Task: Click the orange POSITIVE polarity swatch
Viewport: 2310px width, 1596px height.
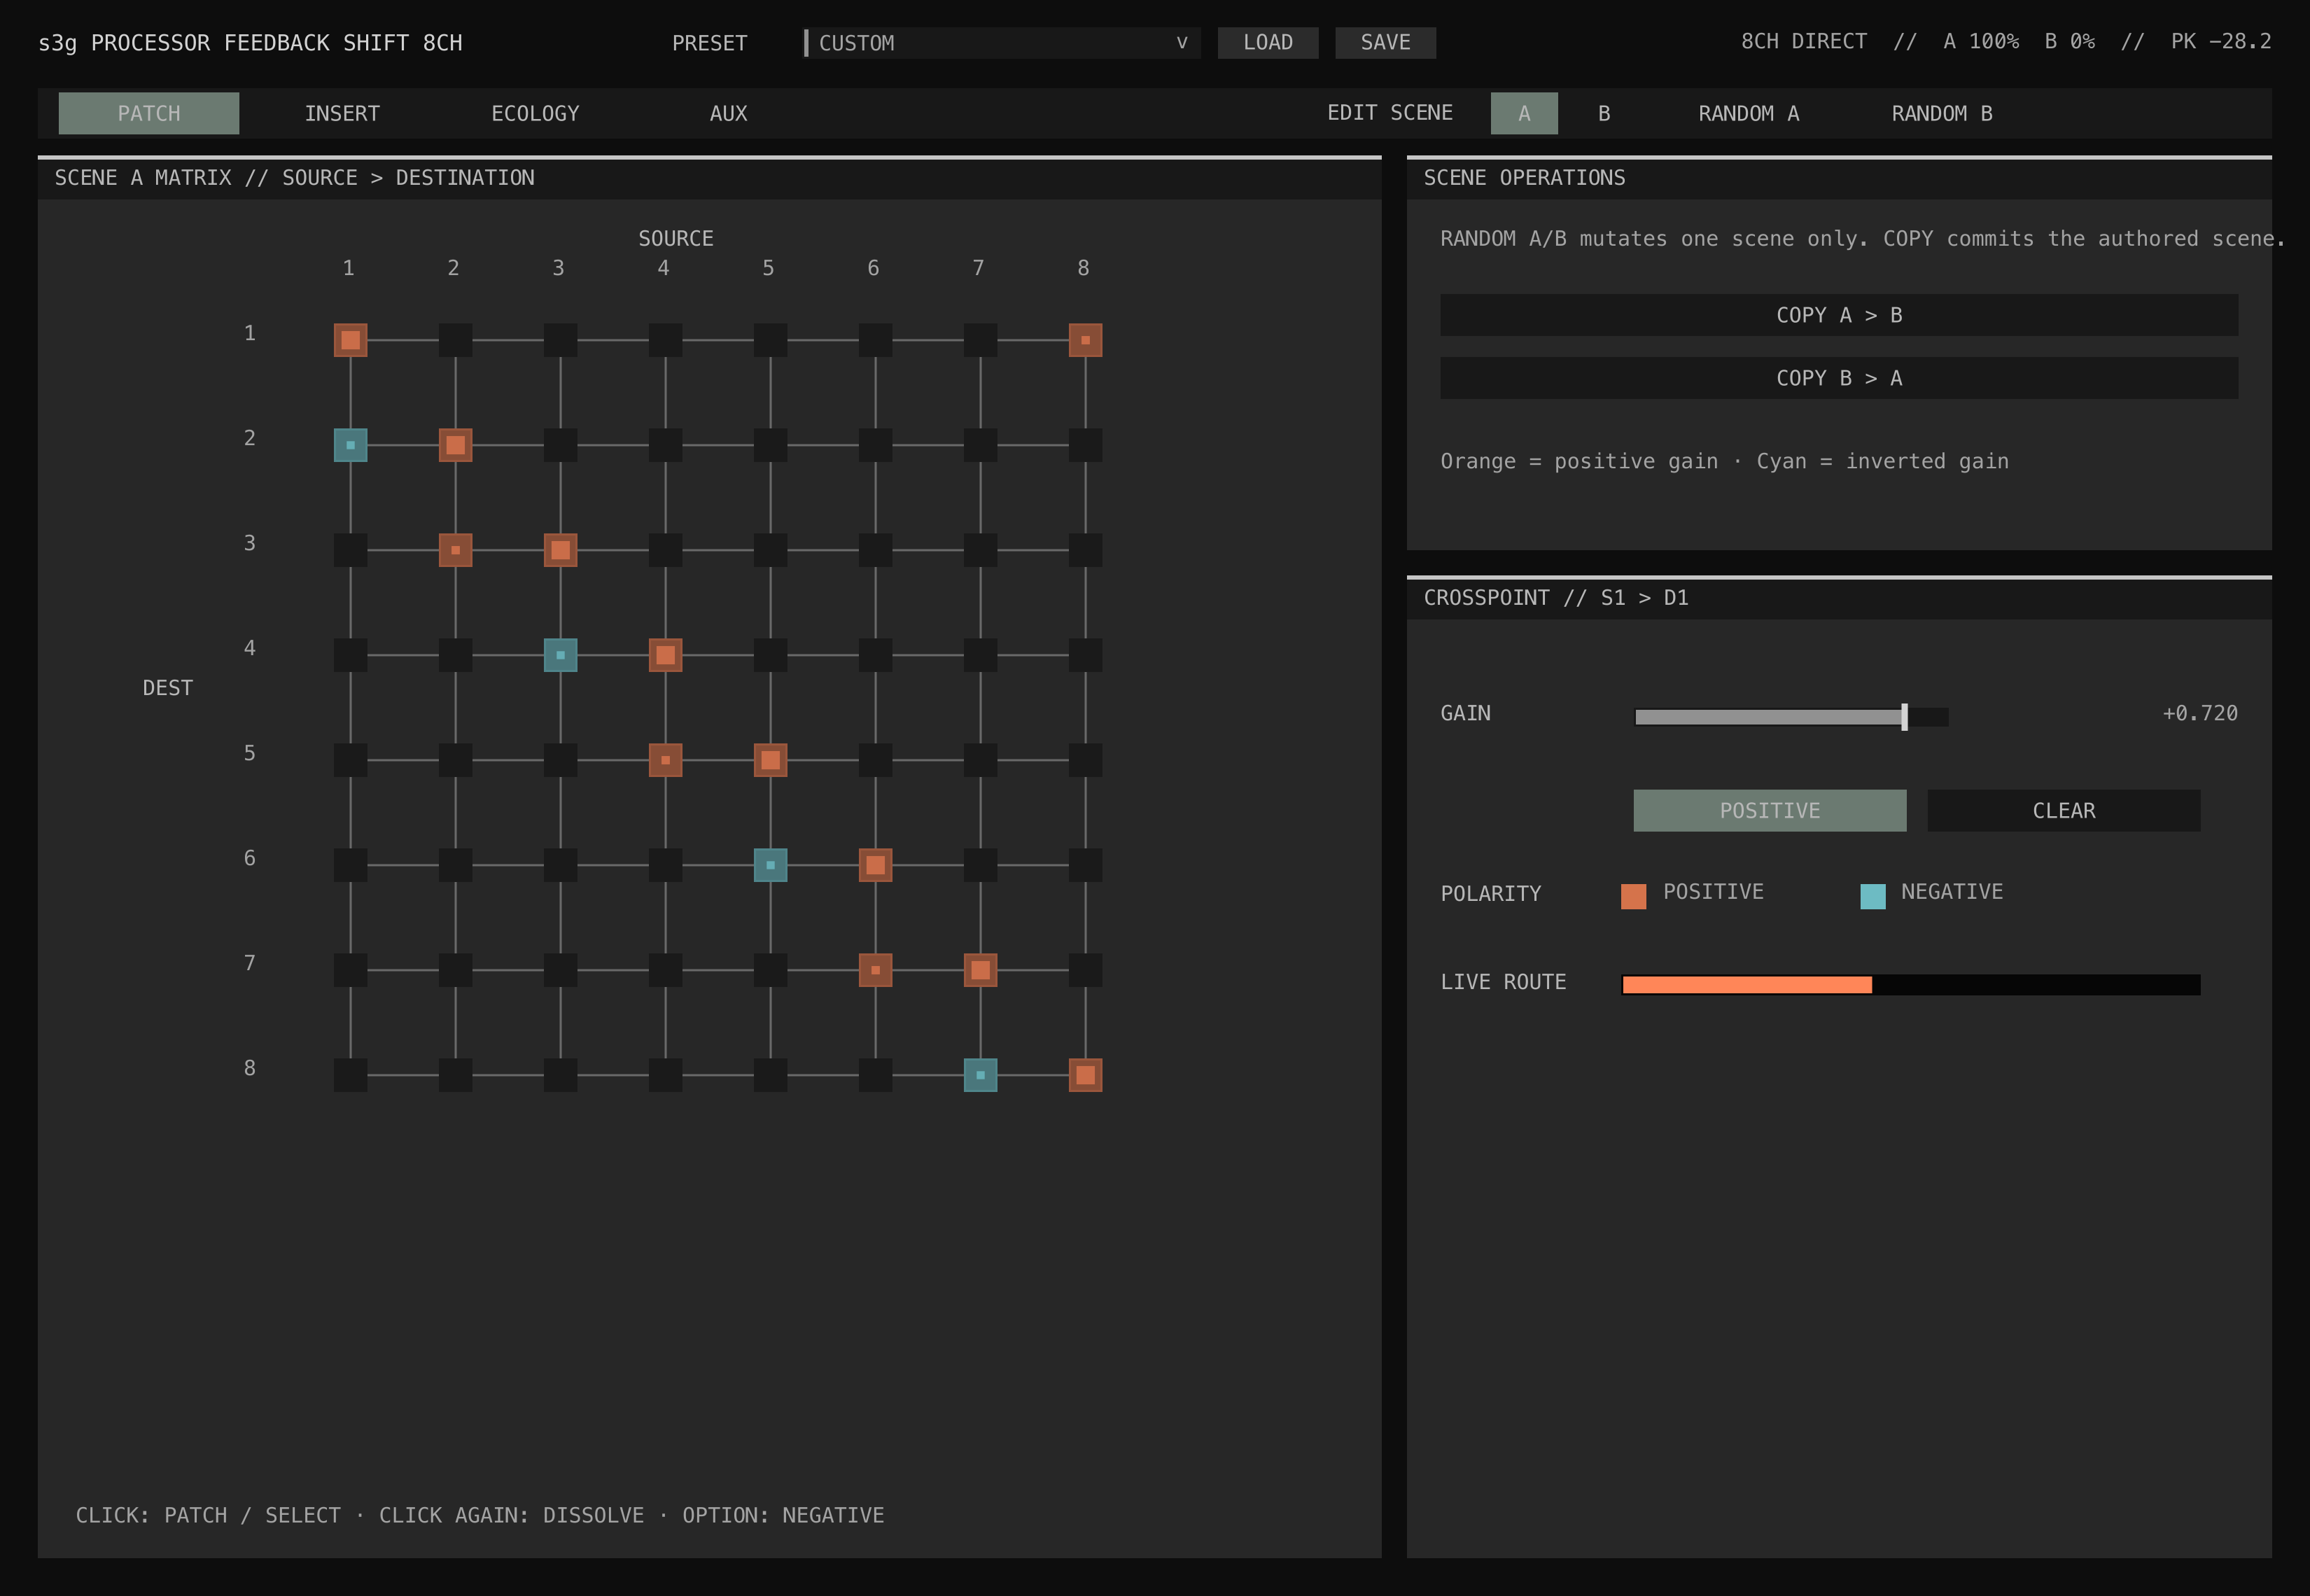Action: click(1633, 896)
